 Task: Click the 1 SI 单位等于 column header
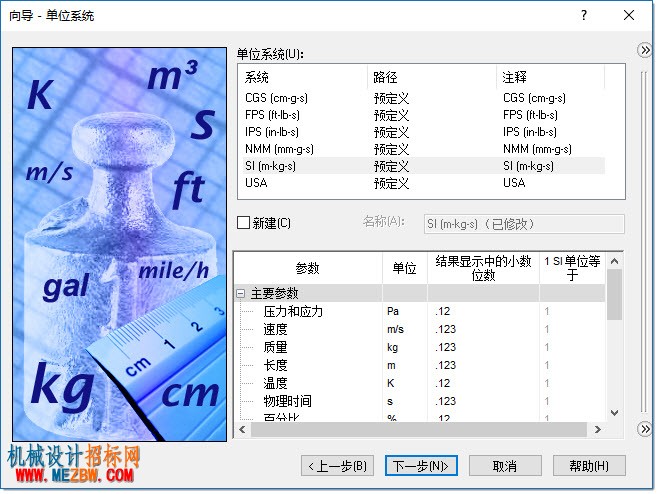pyautogui.click(x=572, y=268)
